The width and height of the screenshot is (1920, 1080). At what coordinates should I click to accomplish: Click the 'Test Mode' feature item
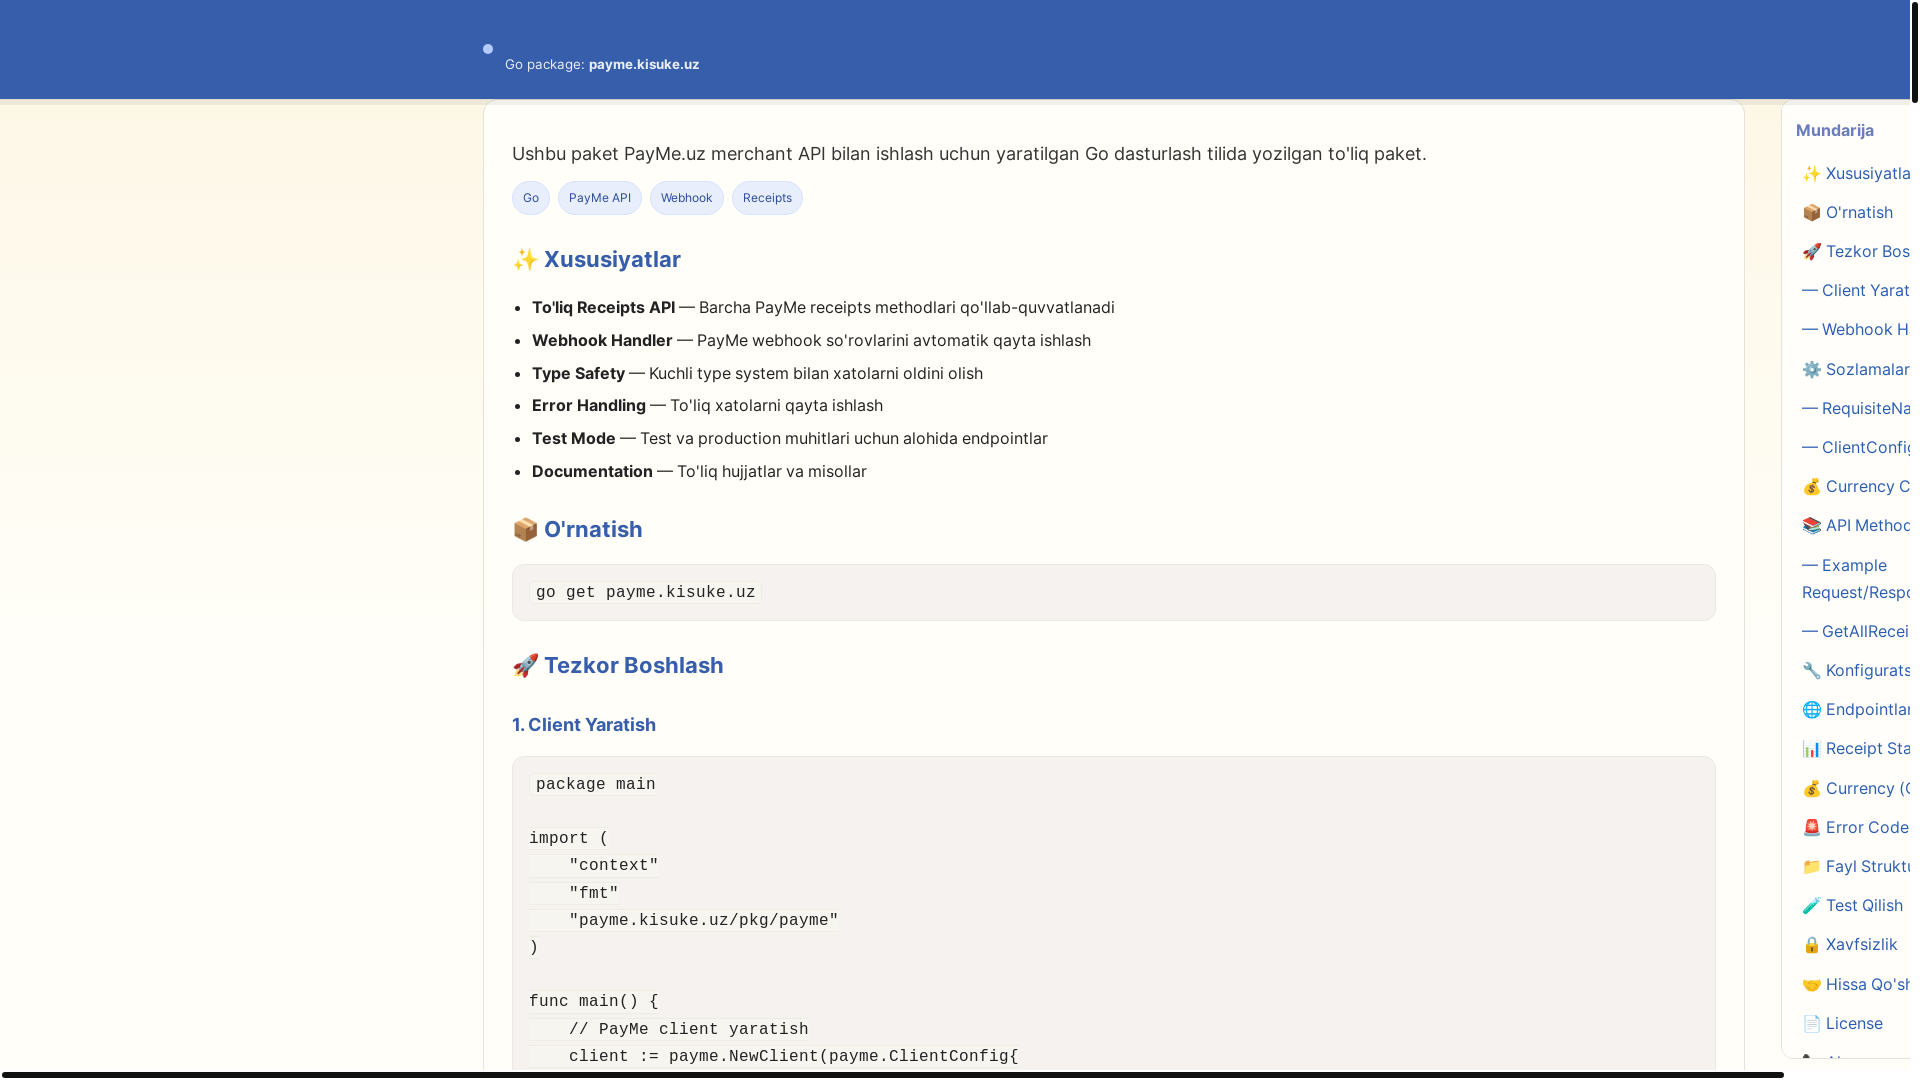point(790,439)
